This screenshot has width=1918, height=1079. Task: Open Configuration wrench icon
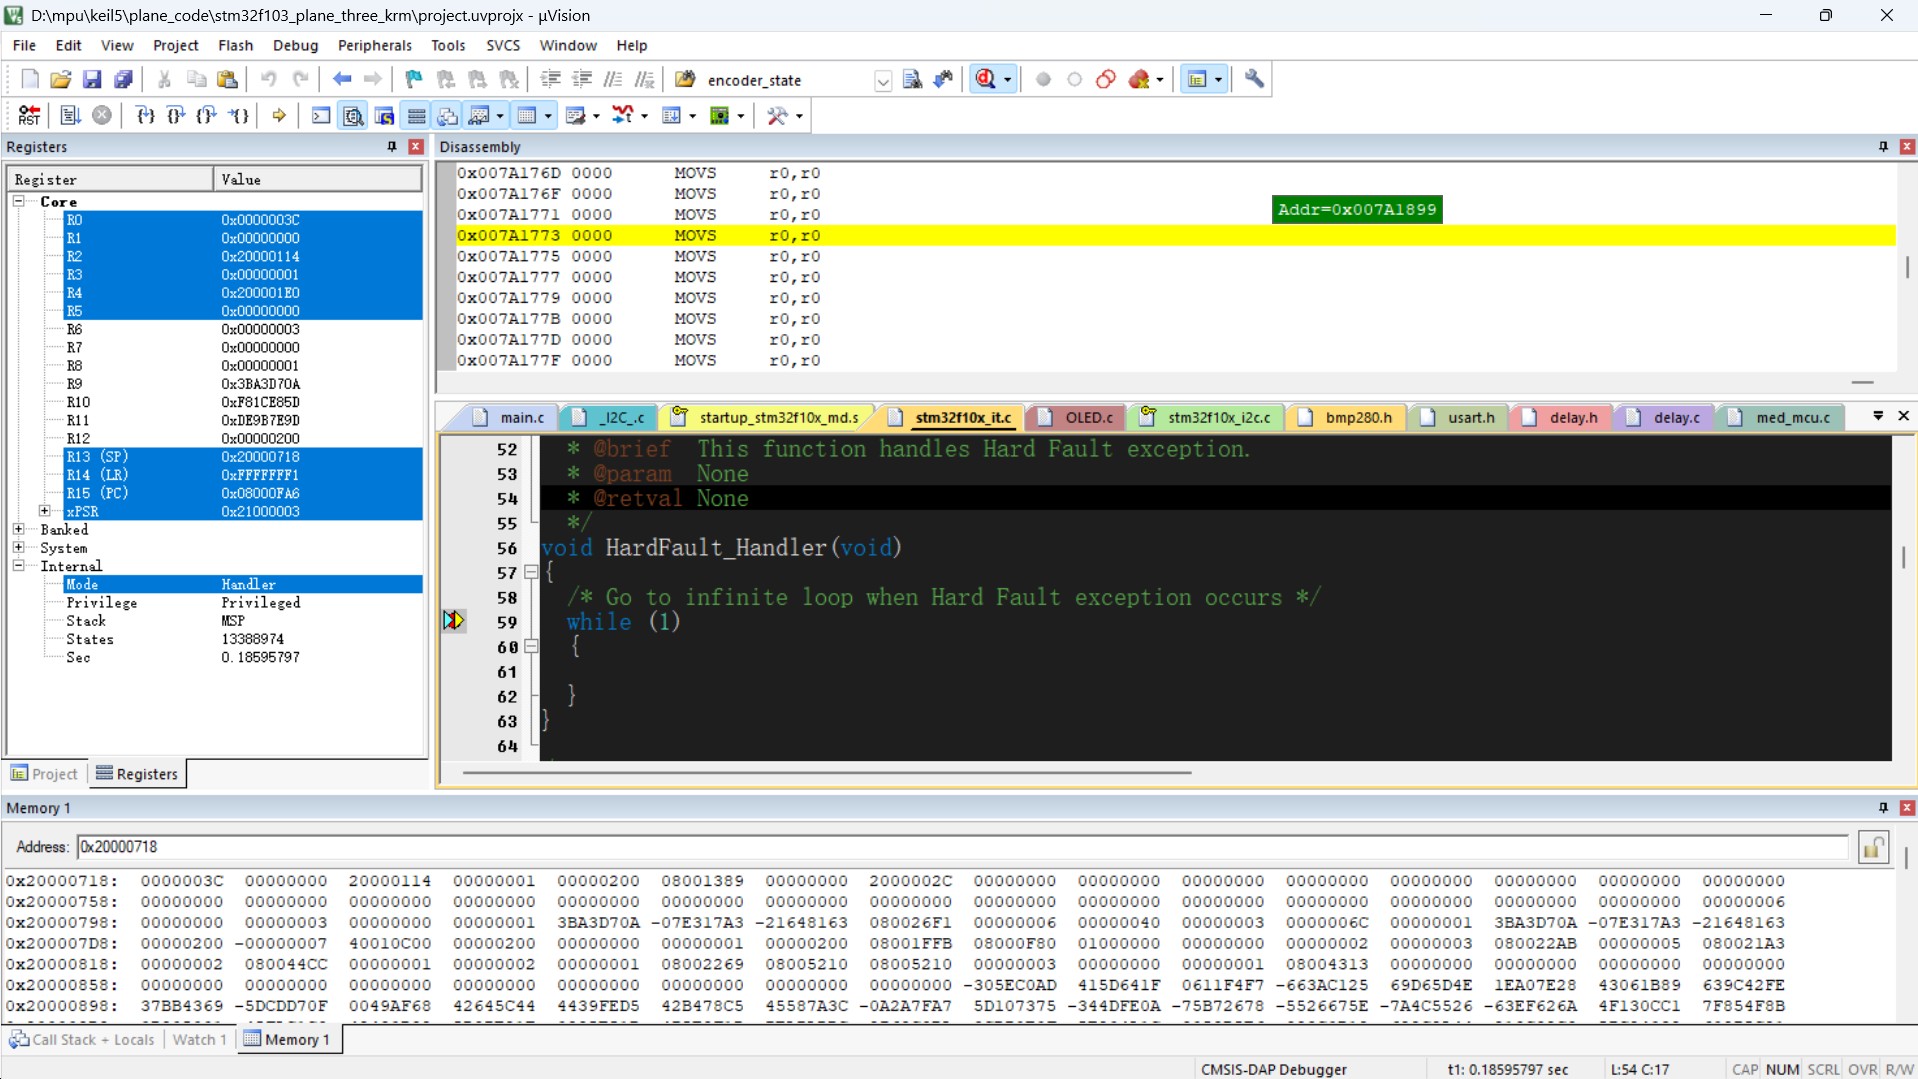(1254, 79)
